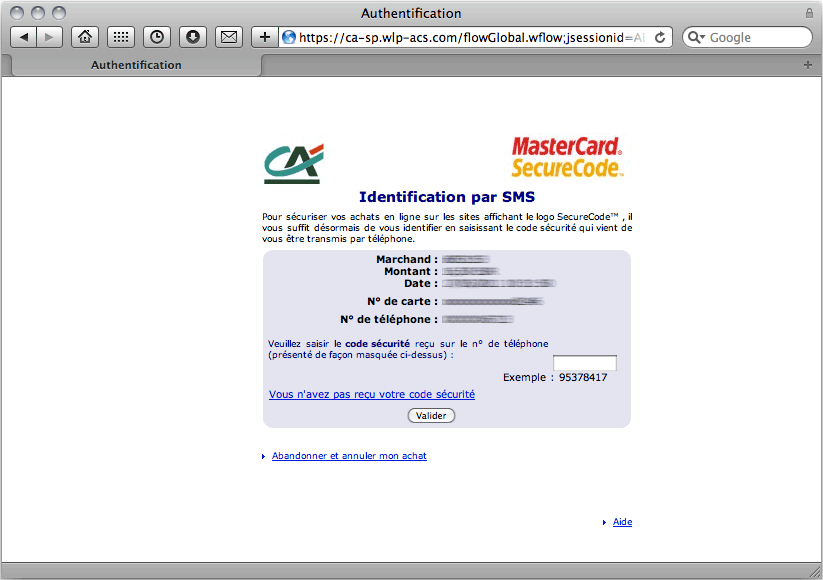Image resolution: width=823 pixels, height=580 pixels.
Task: Click the 'Marchand :' label
Action: tap(407, 259)
